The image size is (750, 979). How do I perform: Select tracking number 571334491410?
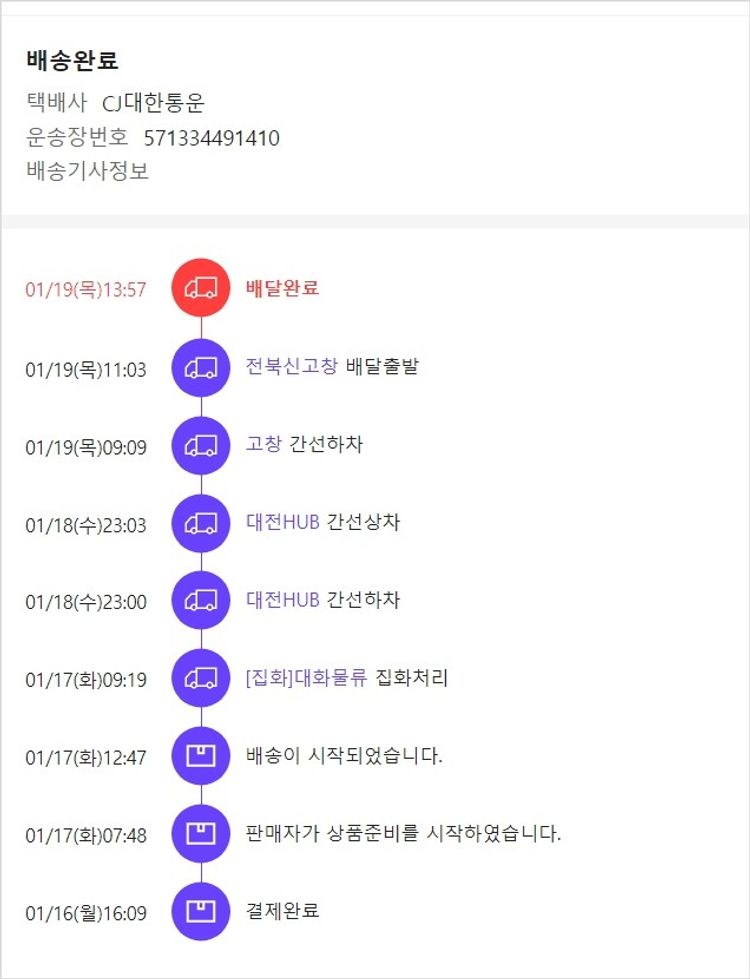pos(211,138)
